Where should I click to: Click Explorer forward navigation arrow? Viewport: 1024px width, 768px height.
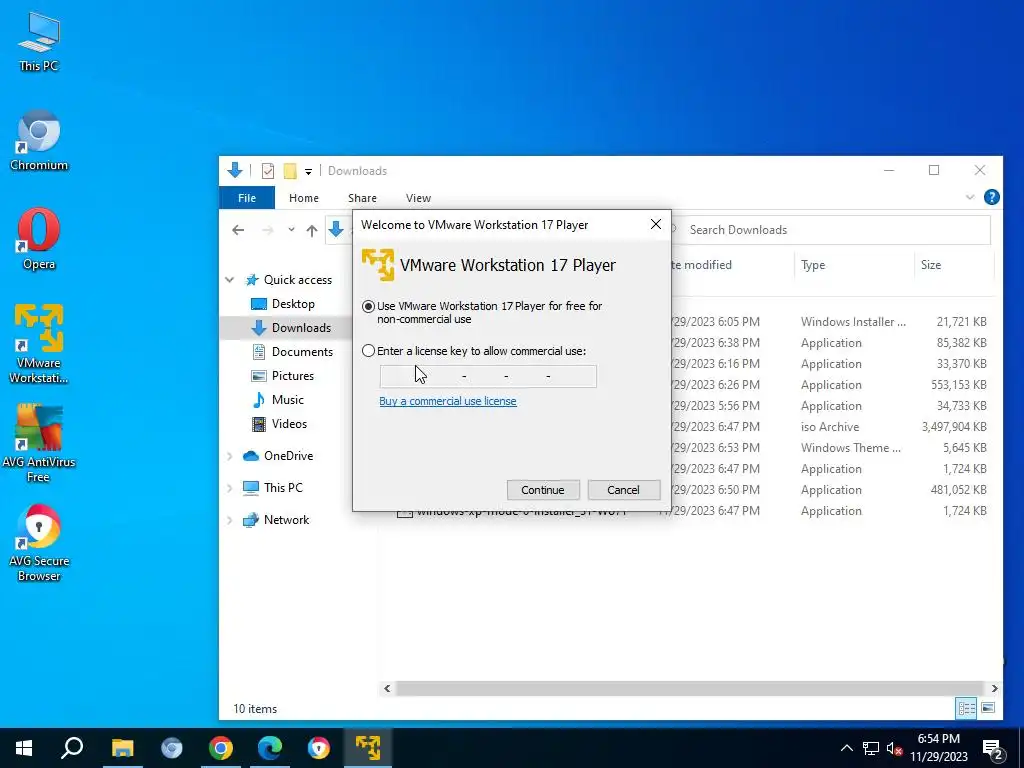pos(268,230)
